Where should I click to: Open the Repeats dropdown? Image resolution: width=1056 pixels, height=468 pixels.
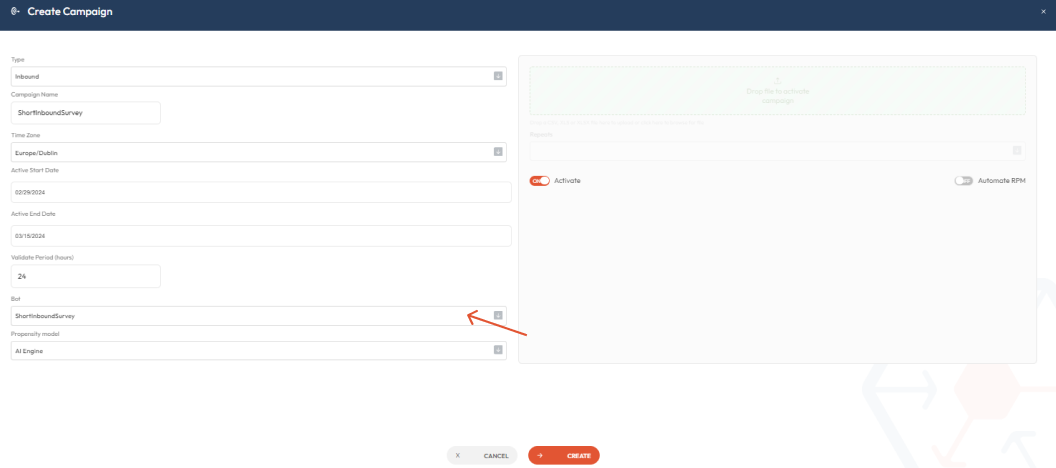coord(777,151)
